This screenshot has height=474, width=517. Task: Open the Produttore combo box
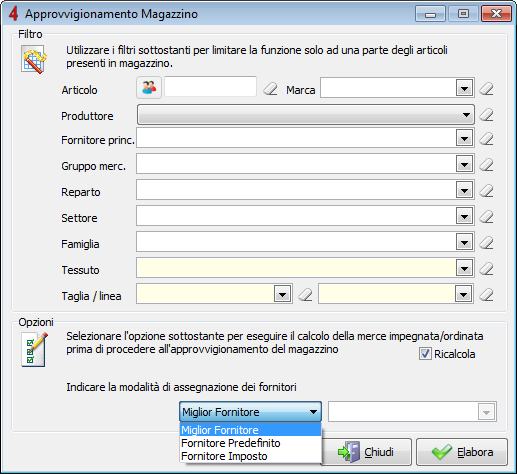click(x=306, y=115)
